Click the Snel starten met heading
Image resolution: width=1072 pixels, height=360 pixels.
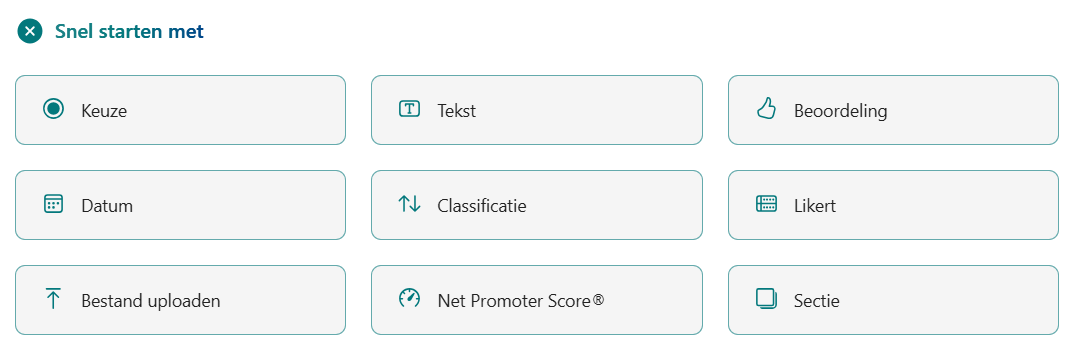coord(129,31)
